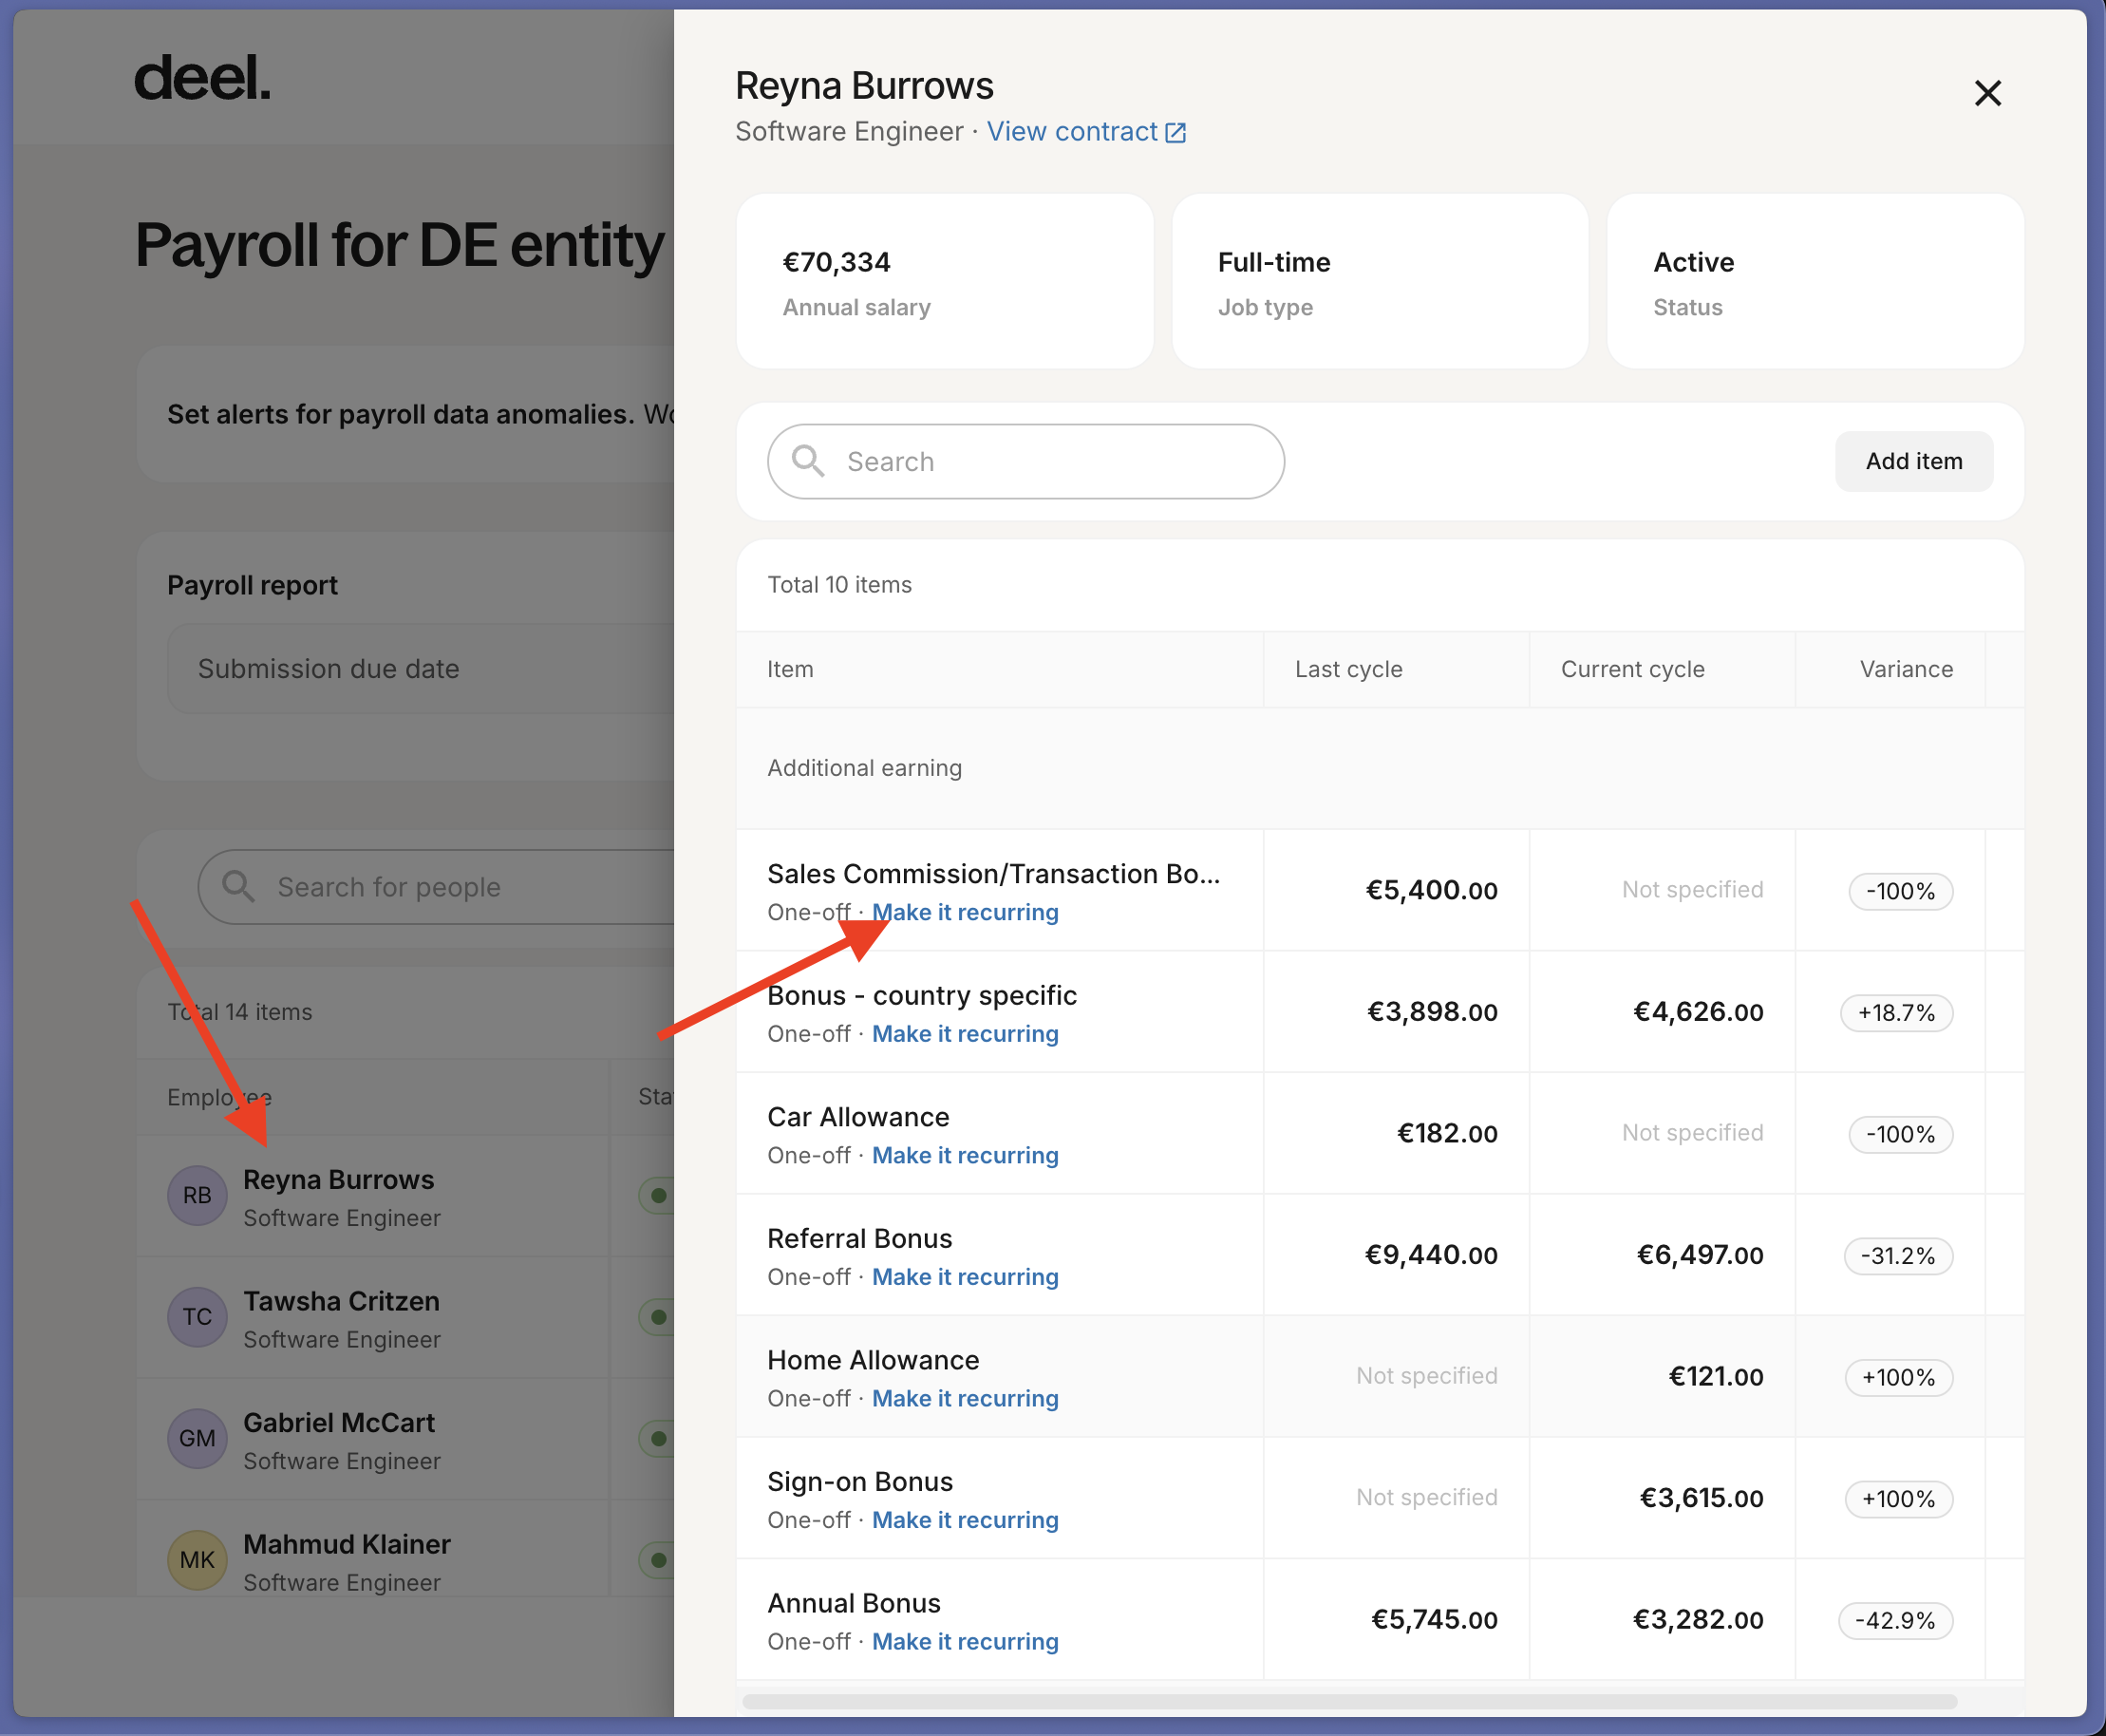Screen dimensions: 2106x1736
Task: Click the horizontal scrollbar under the items table
Action: (1350, 1701)
